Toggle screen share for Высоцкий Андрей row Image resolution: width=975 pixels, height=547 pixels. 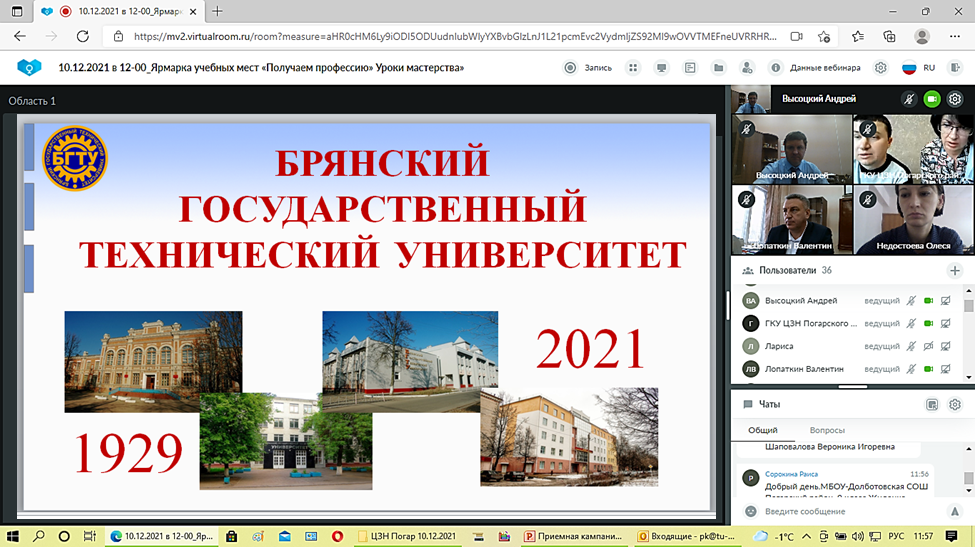coord(946,301)
